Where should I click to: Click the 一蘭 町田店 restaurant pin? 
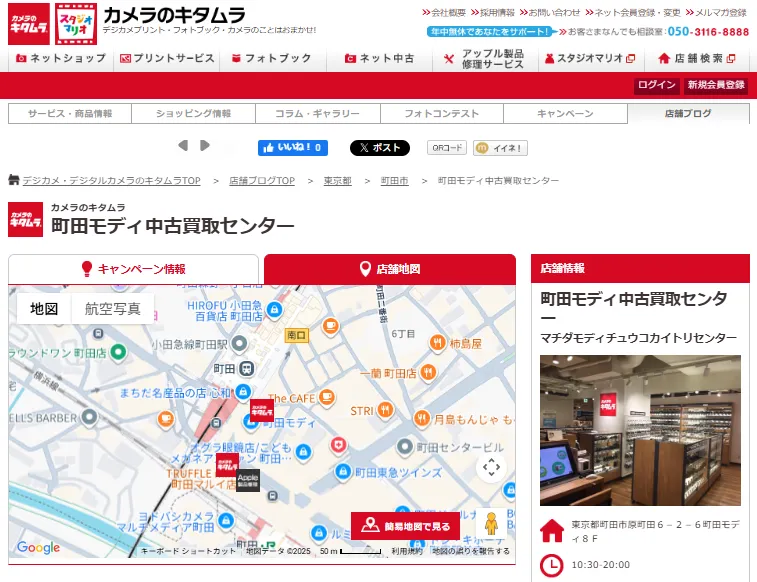pos(429,373)
